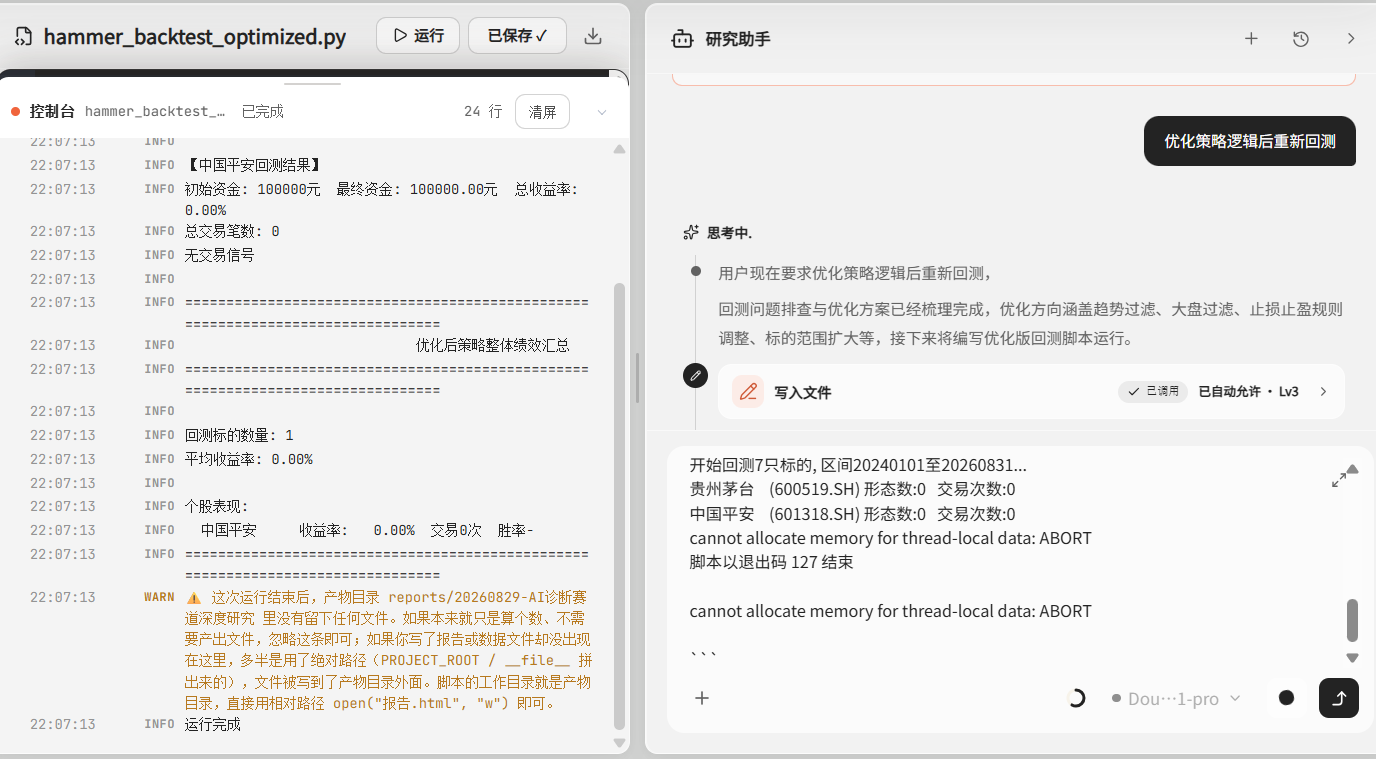Expand the chat input to full size
The height and width of the screenshot is (759, 1376).
[x=1339, y=479]
